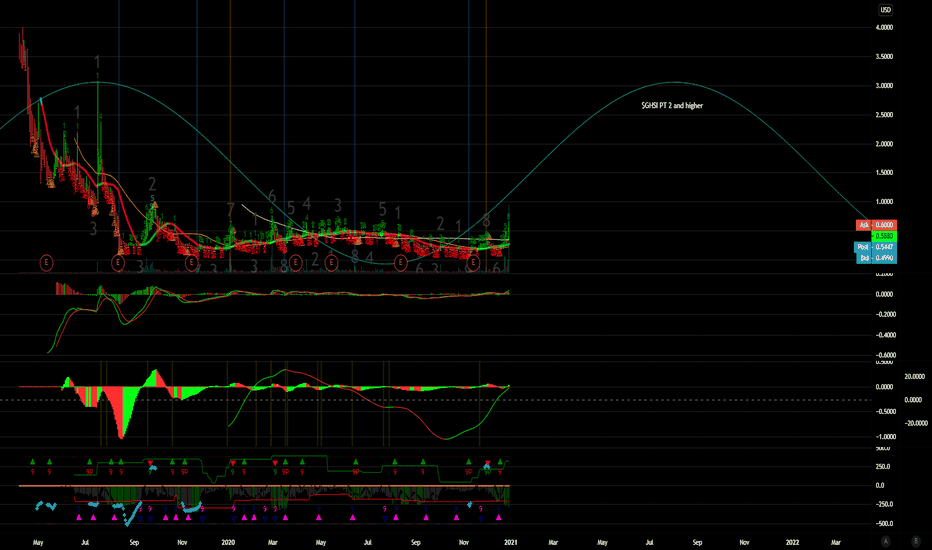Click the earnings E marker near Sep 2019
932x550 pixels.
118,262
